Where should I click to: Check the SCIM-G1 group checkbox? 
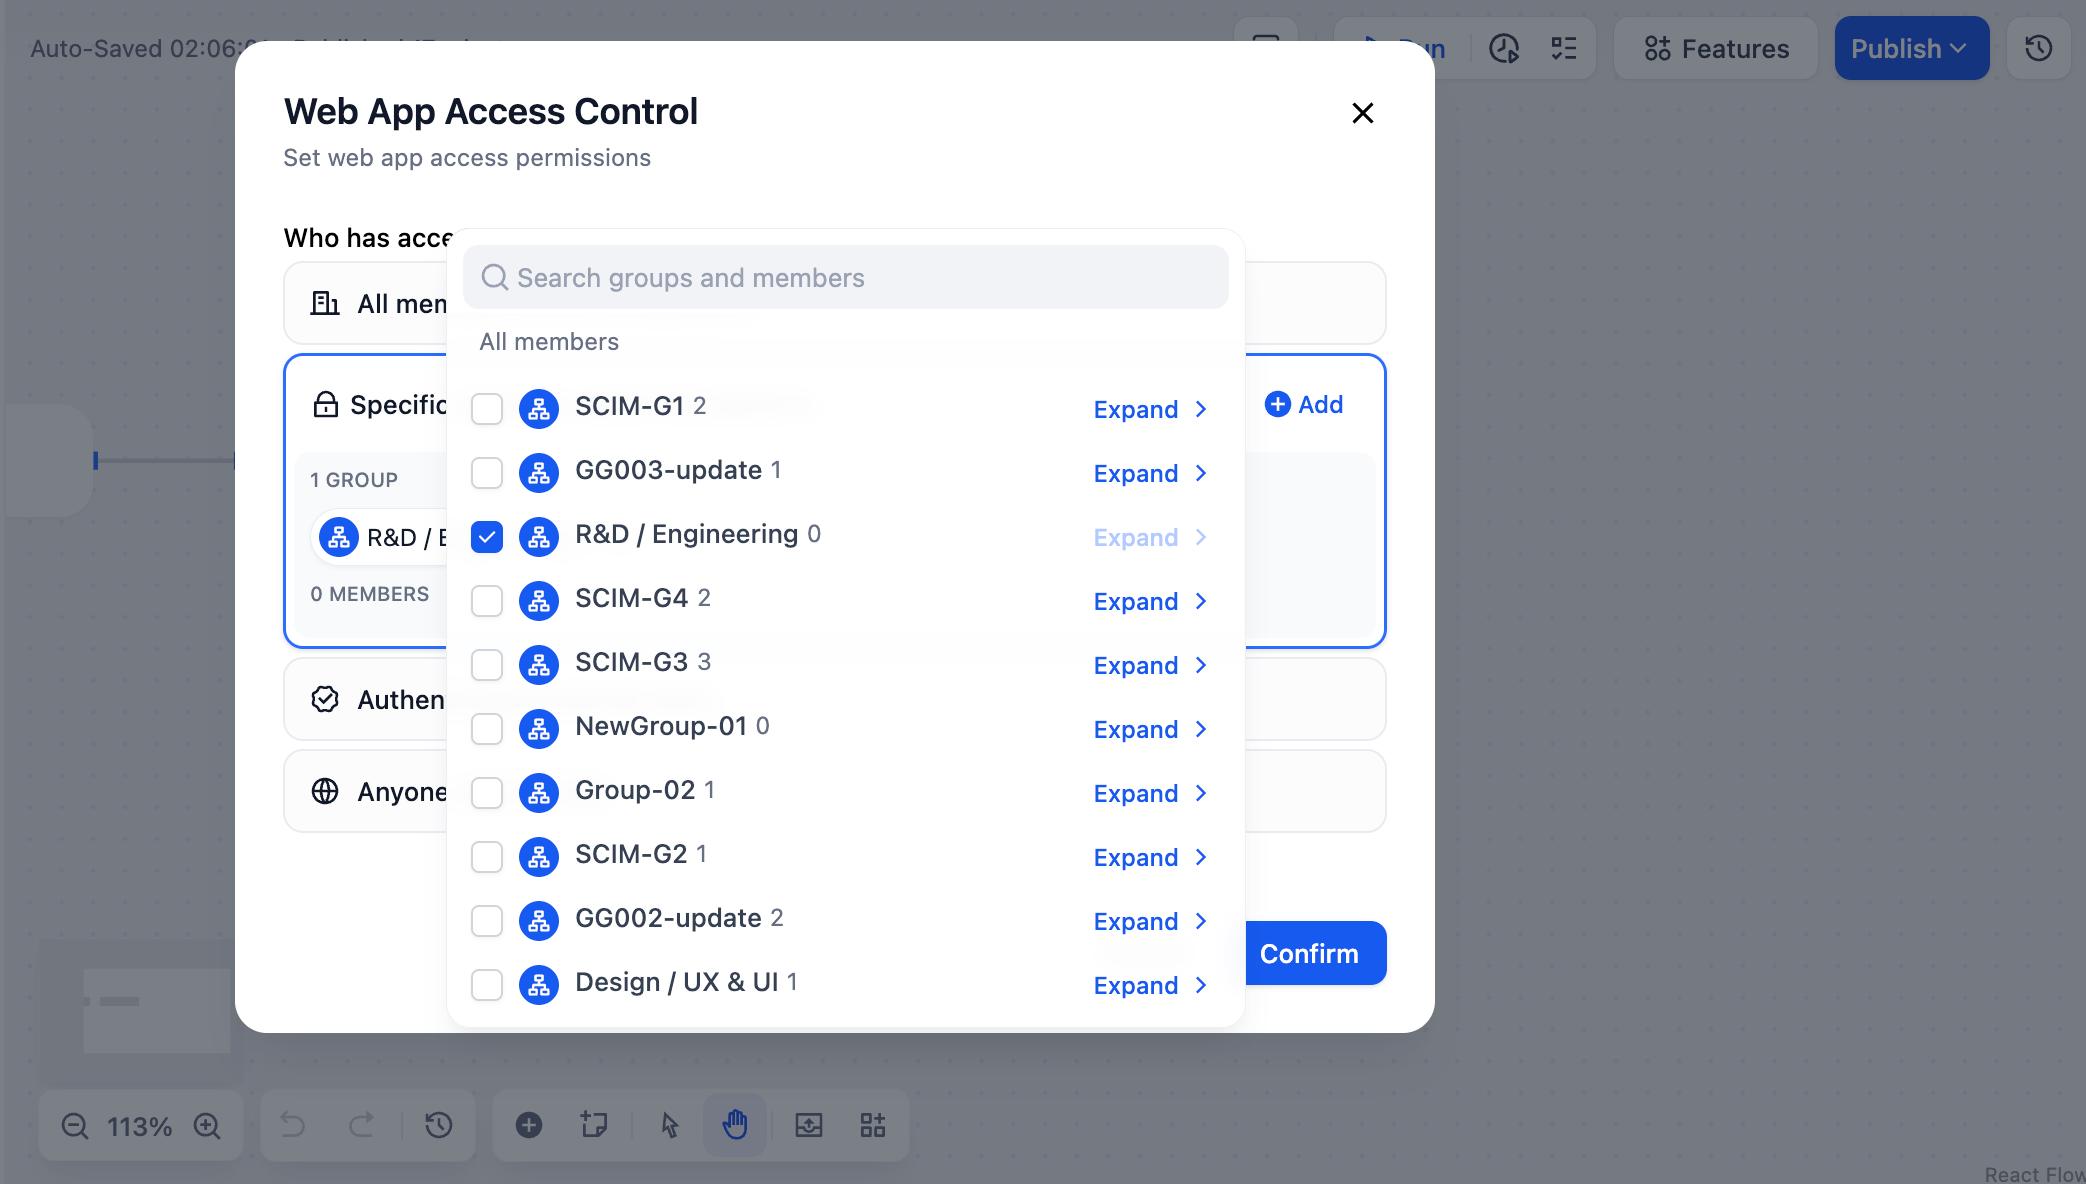pos(487,409)
